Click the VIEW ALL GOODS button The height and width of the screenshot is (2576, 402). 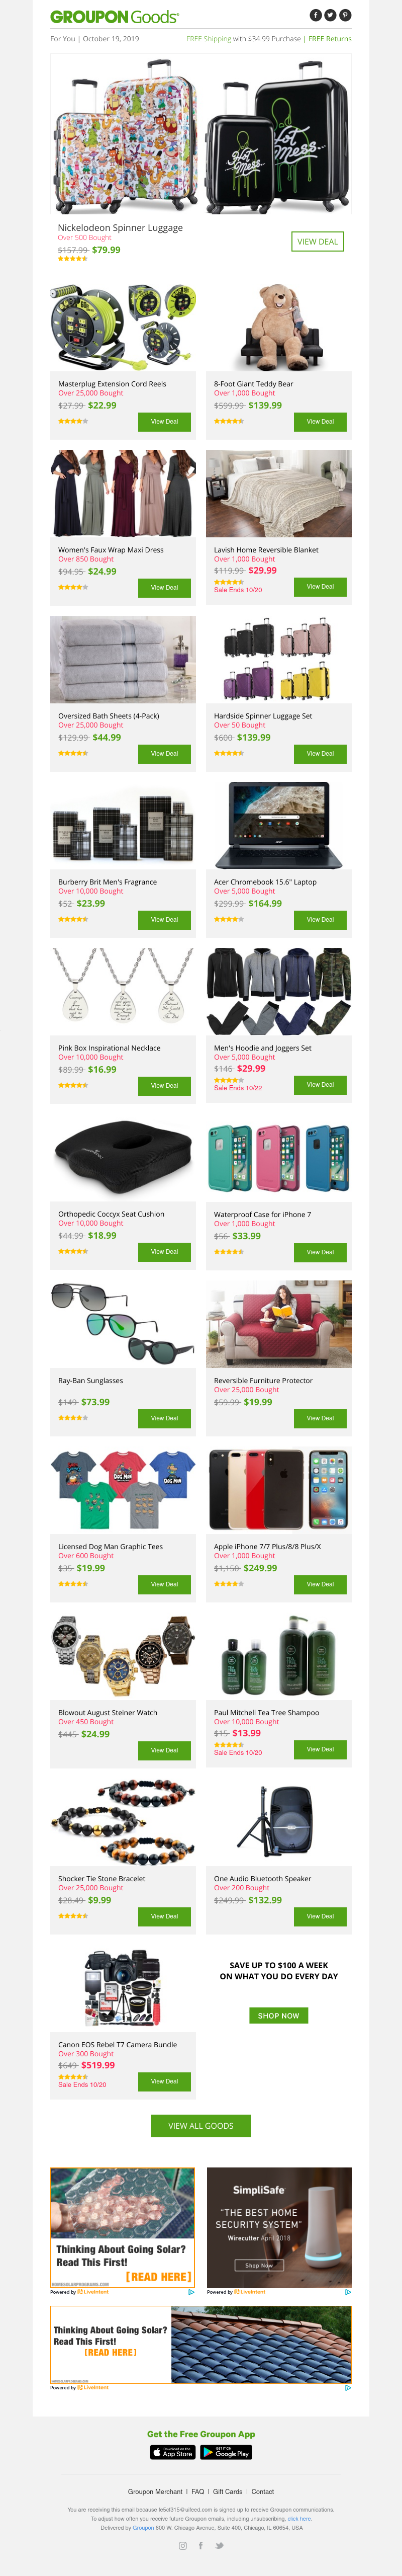(x=201, y=2125)
